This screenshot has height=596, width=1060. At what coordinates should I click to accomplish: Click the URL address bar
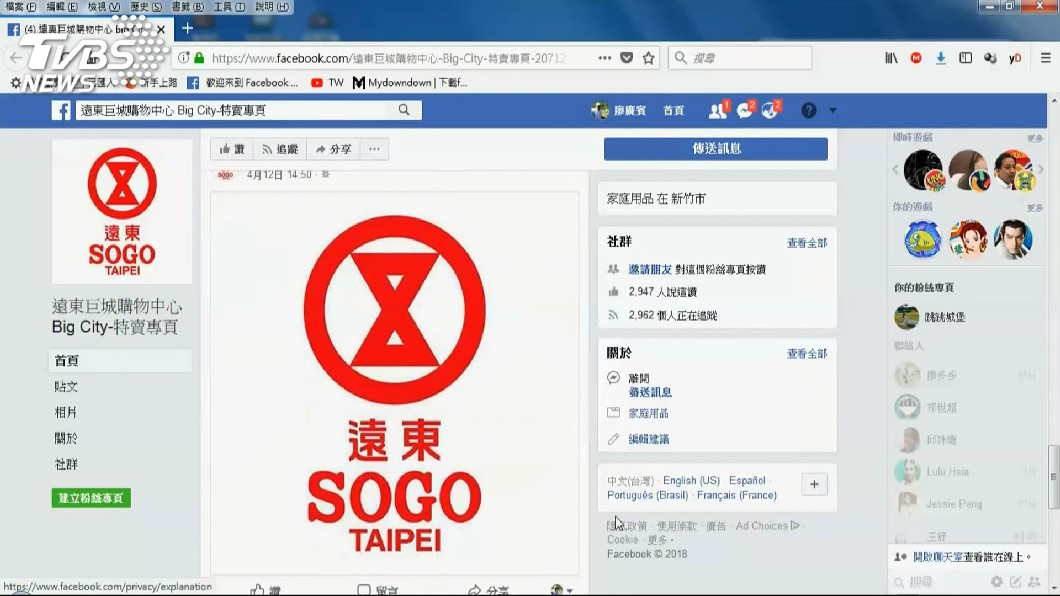pyautogui.click(x=389, y=58)
